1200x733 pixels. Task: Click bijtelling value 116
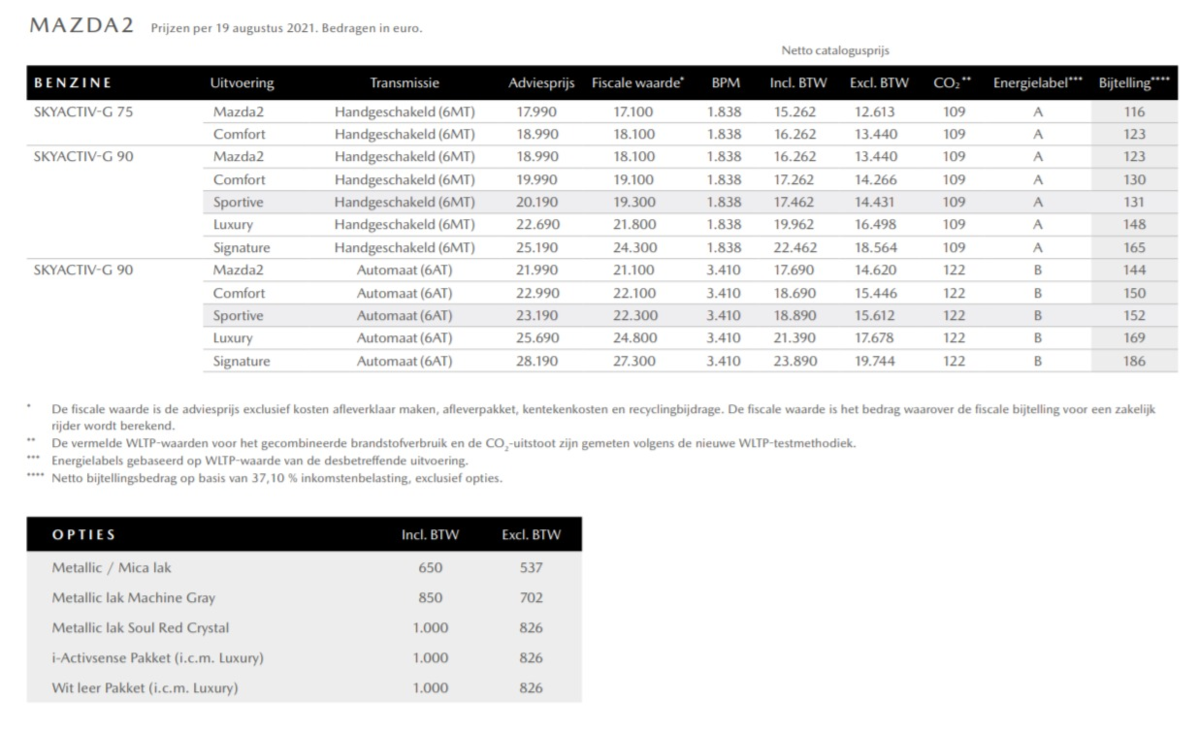point(1134,112)
